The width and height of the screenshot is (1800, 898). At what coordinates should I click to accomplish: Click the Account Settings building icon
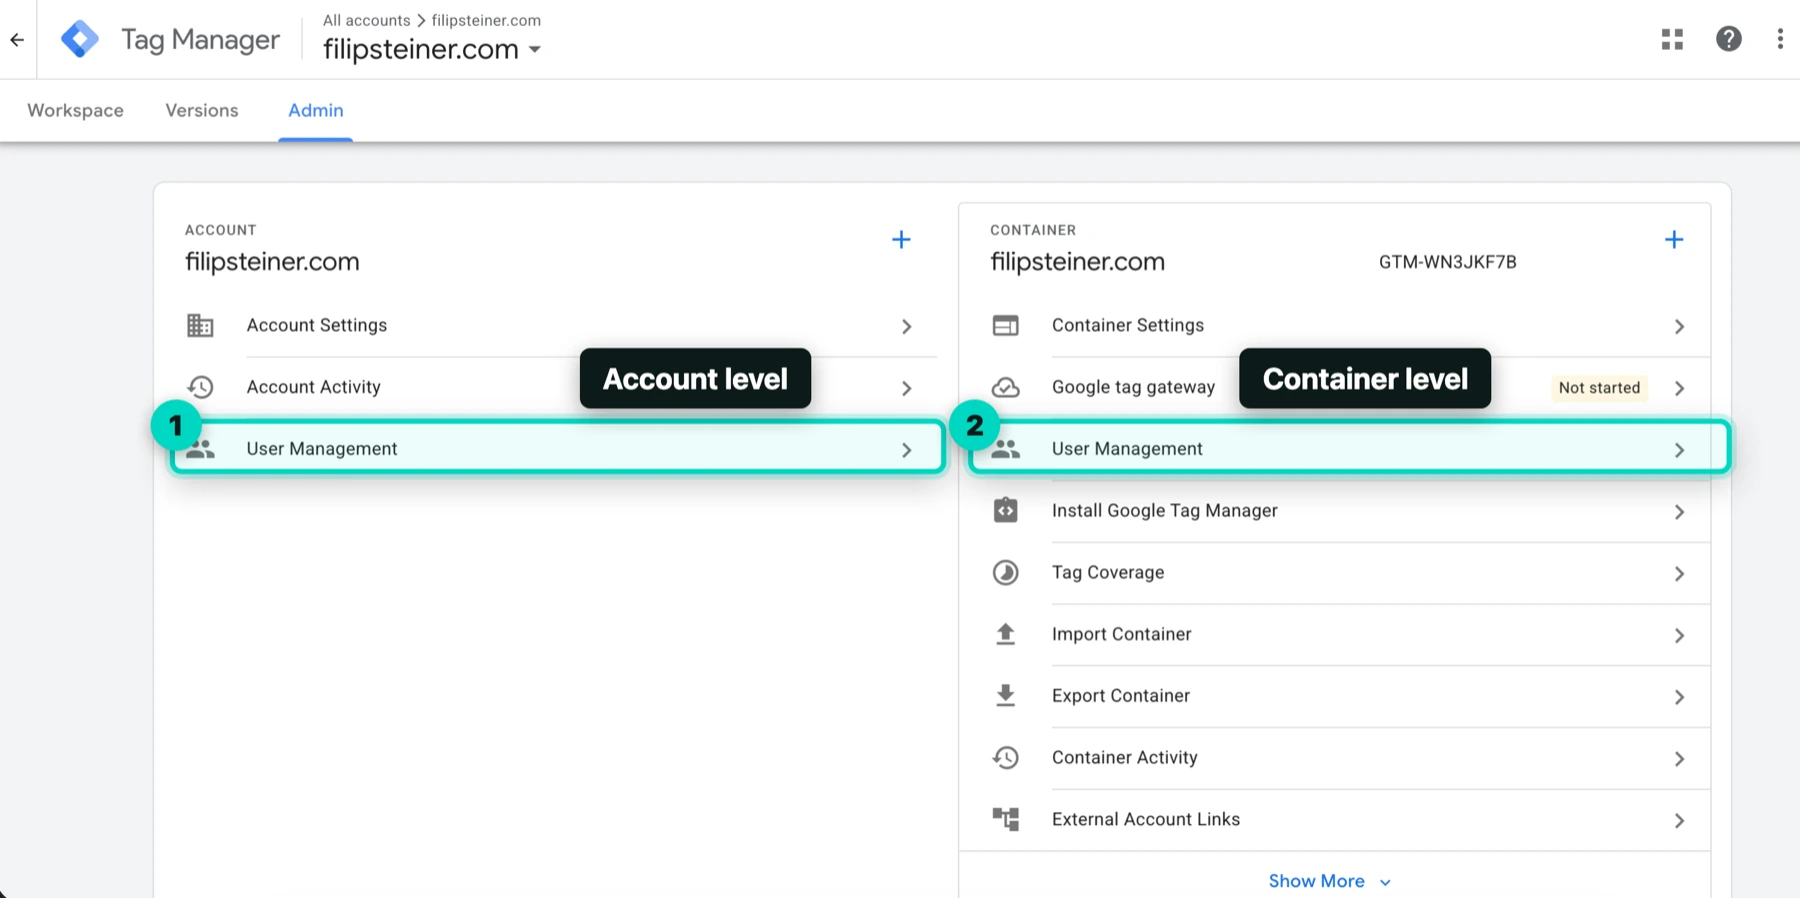click(200, 326)
